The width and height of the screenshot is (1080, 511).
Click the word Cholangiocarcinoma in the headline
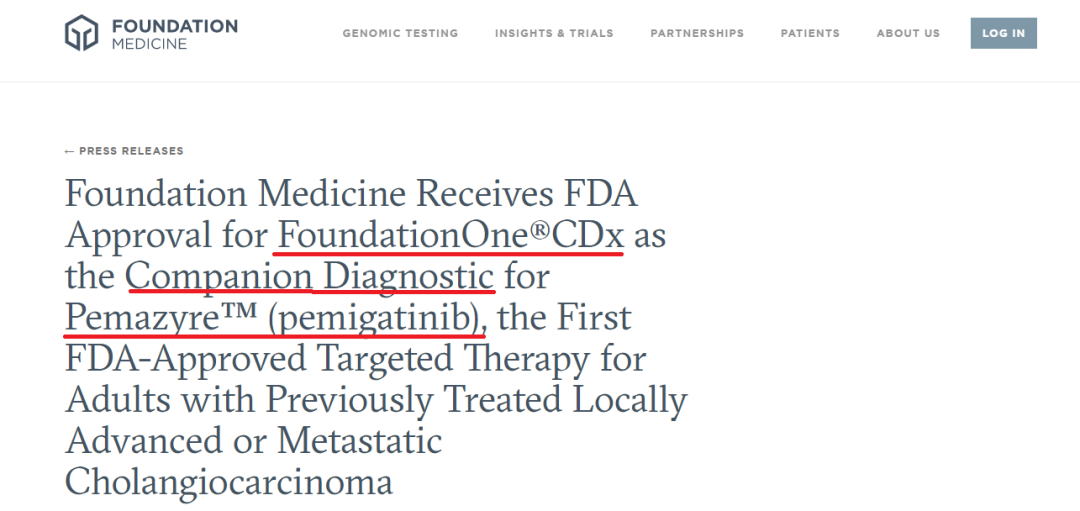tap(229, 483)
